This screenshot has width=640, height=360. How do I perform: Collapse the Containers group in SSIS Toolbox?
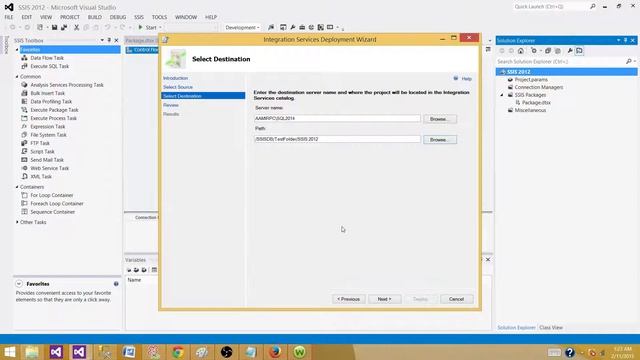pyautogui.click(x=17, y=187)
